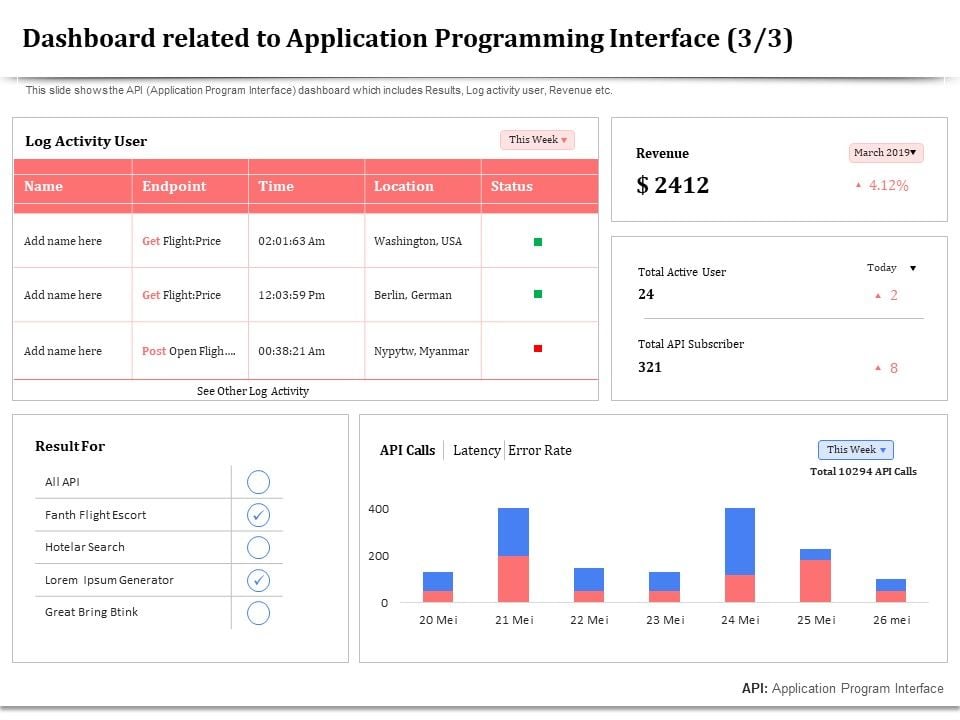Click the upward revenue growth arrow beside 4.12%

[x=860, y=186]
